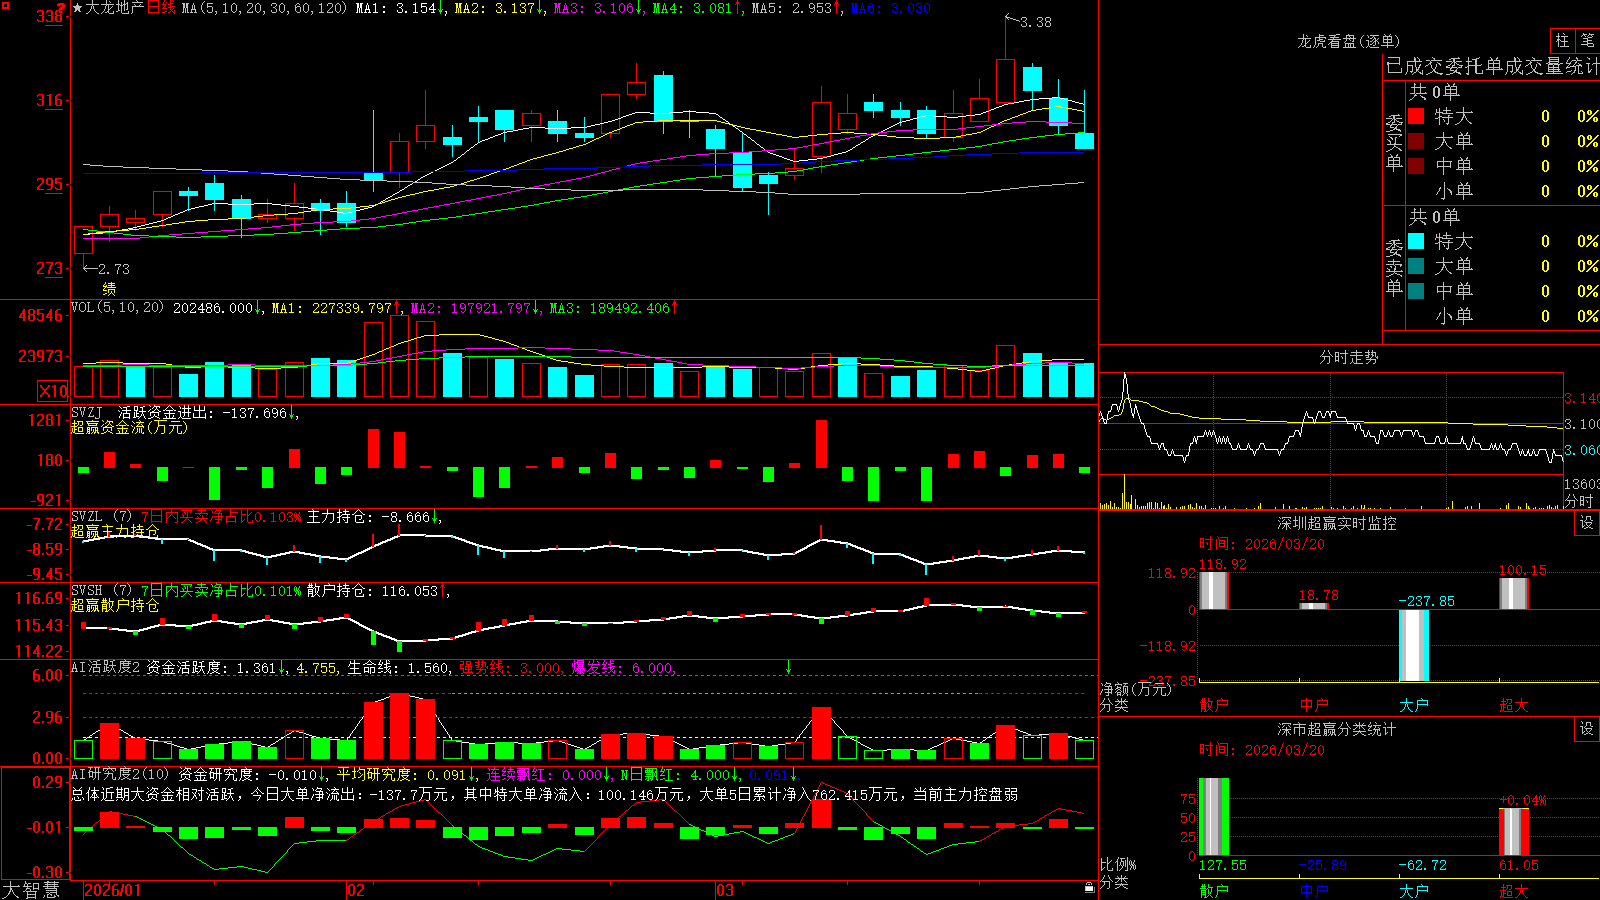Click the red 超大 bar labeled +0.04%
The height and width of the screenshot is (900, 1600).
tap(1514, 832)
